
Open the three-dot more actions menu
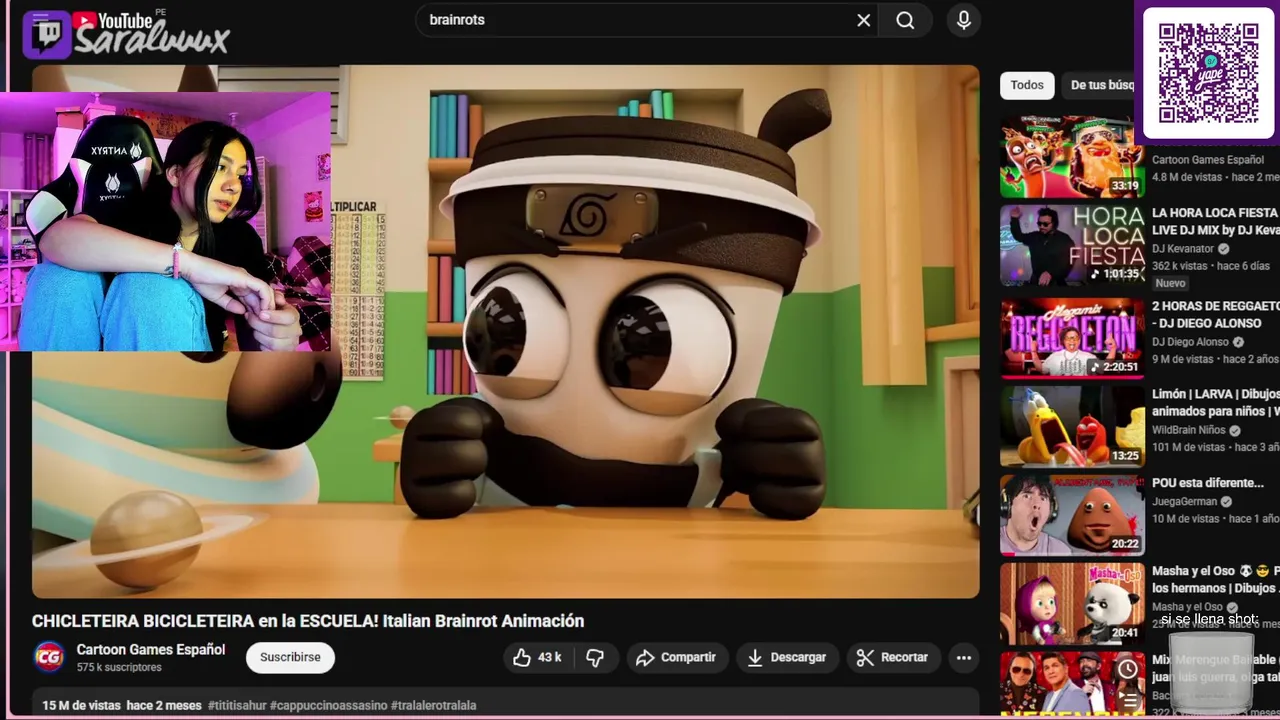[964, 657]
